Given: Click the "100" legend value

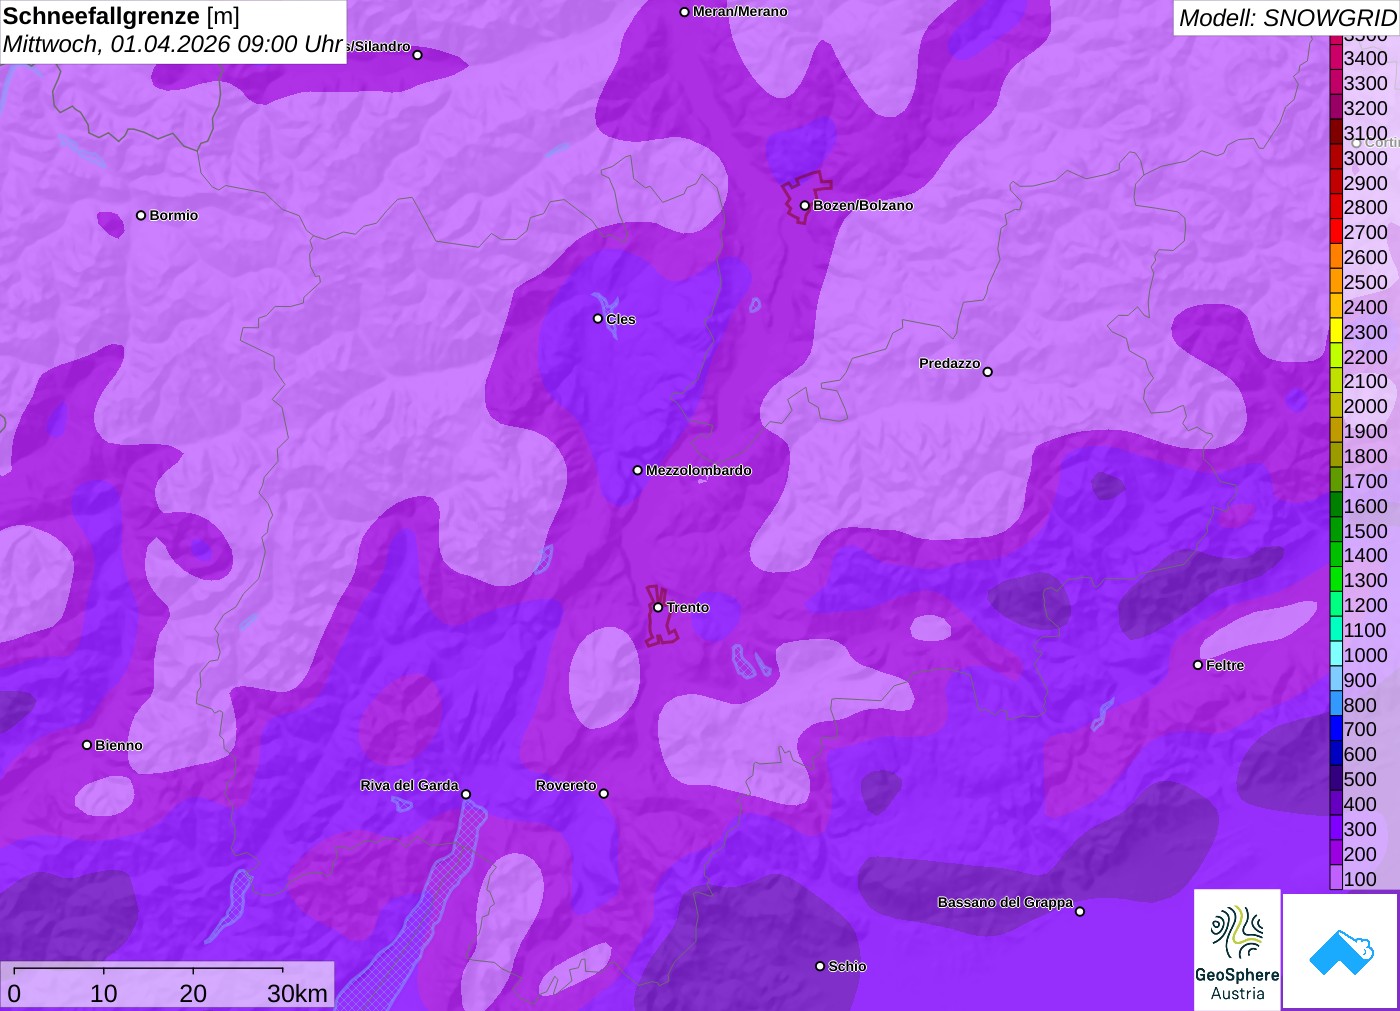Looking at the screenshot, I should 1360,879.
